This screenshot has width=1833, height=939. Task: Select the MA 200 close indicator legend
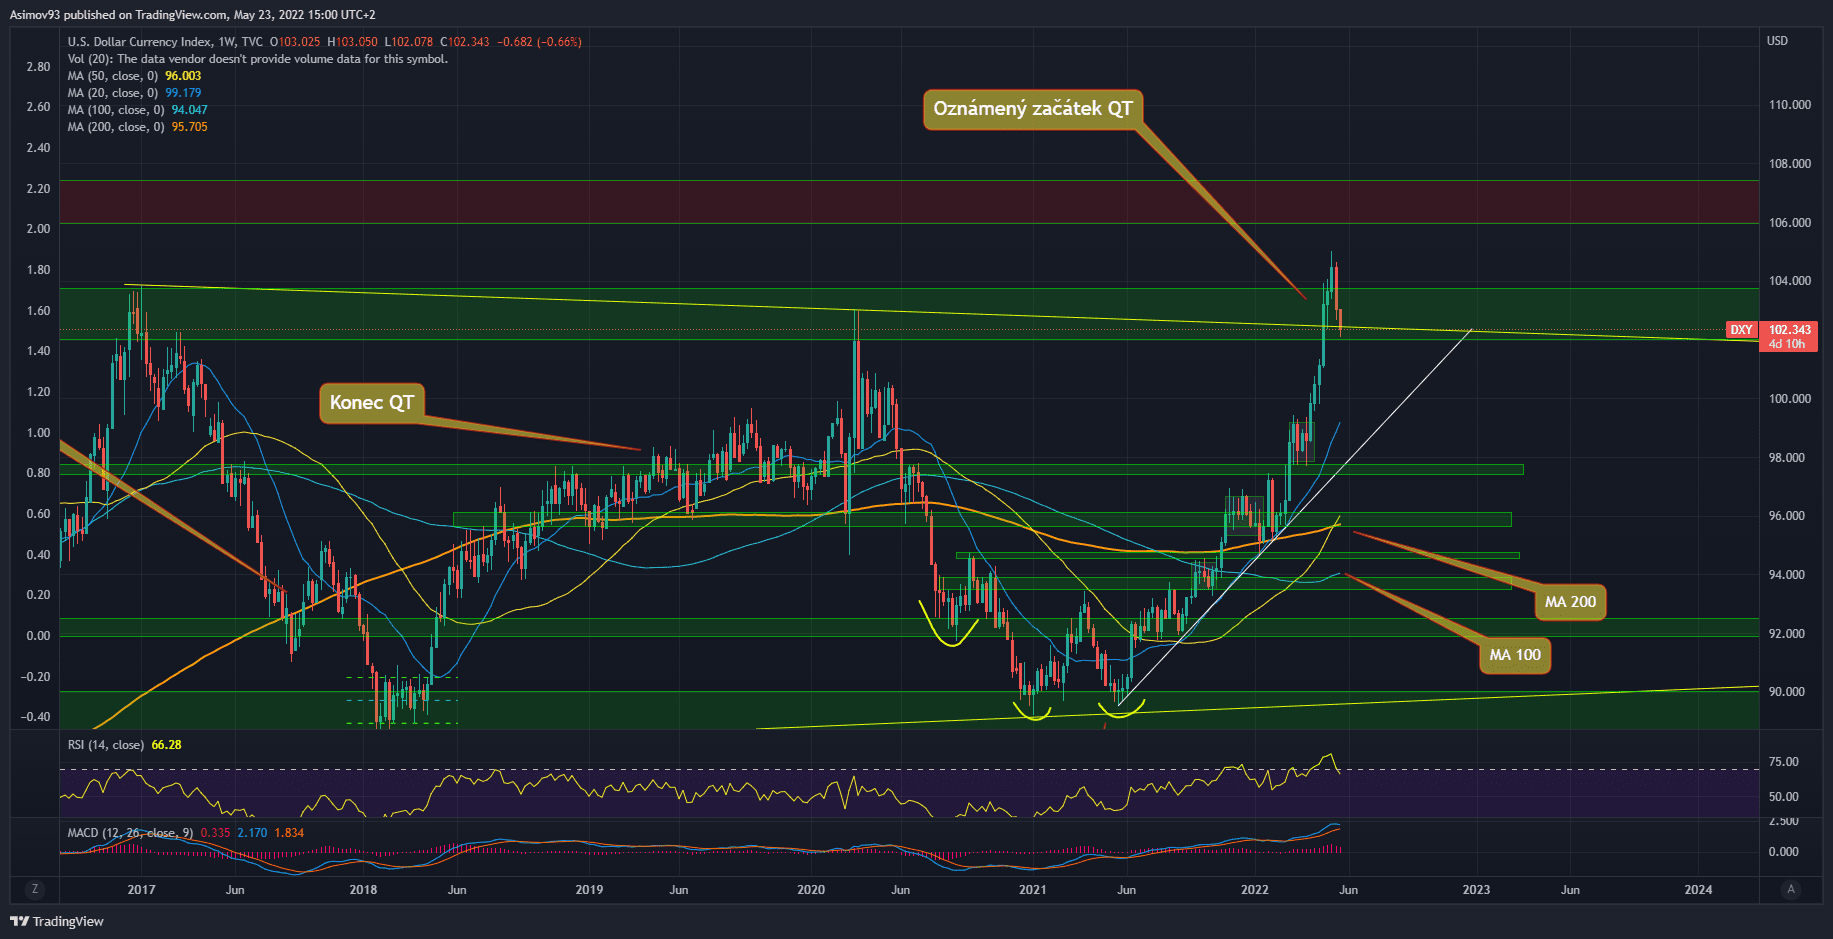(x=116, y=127)
